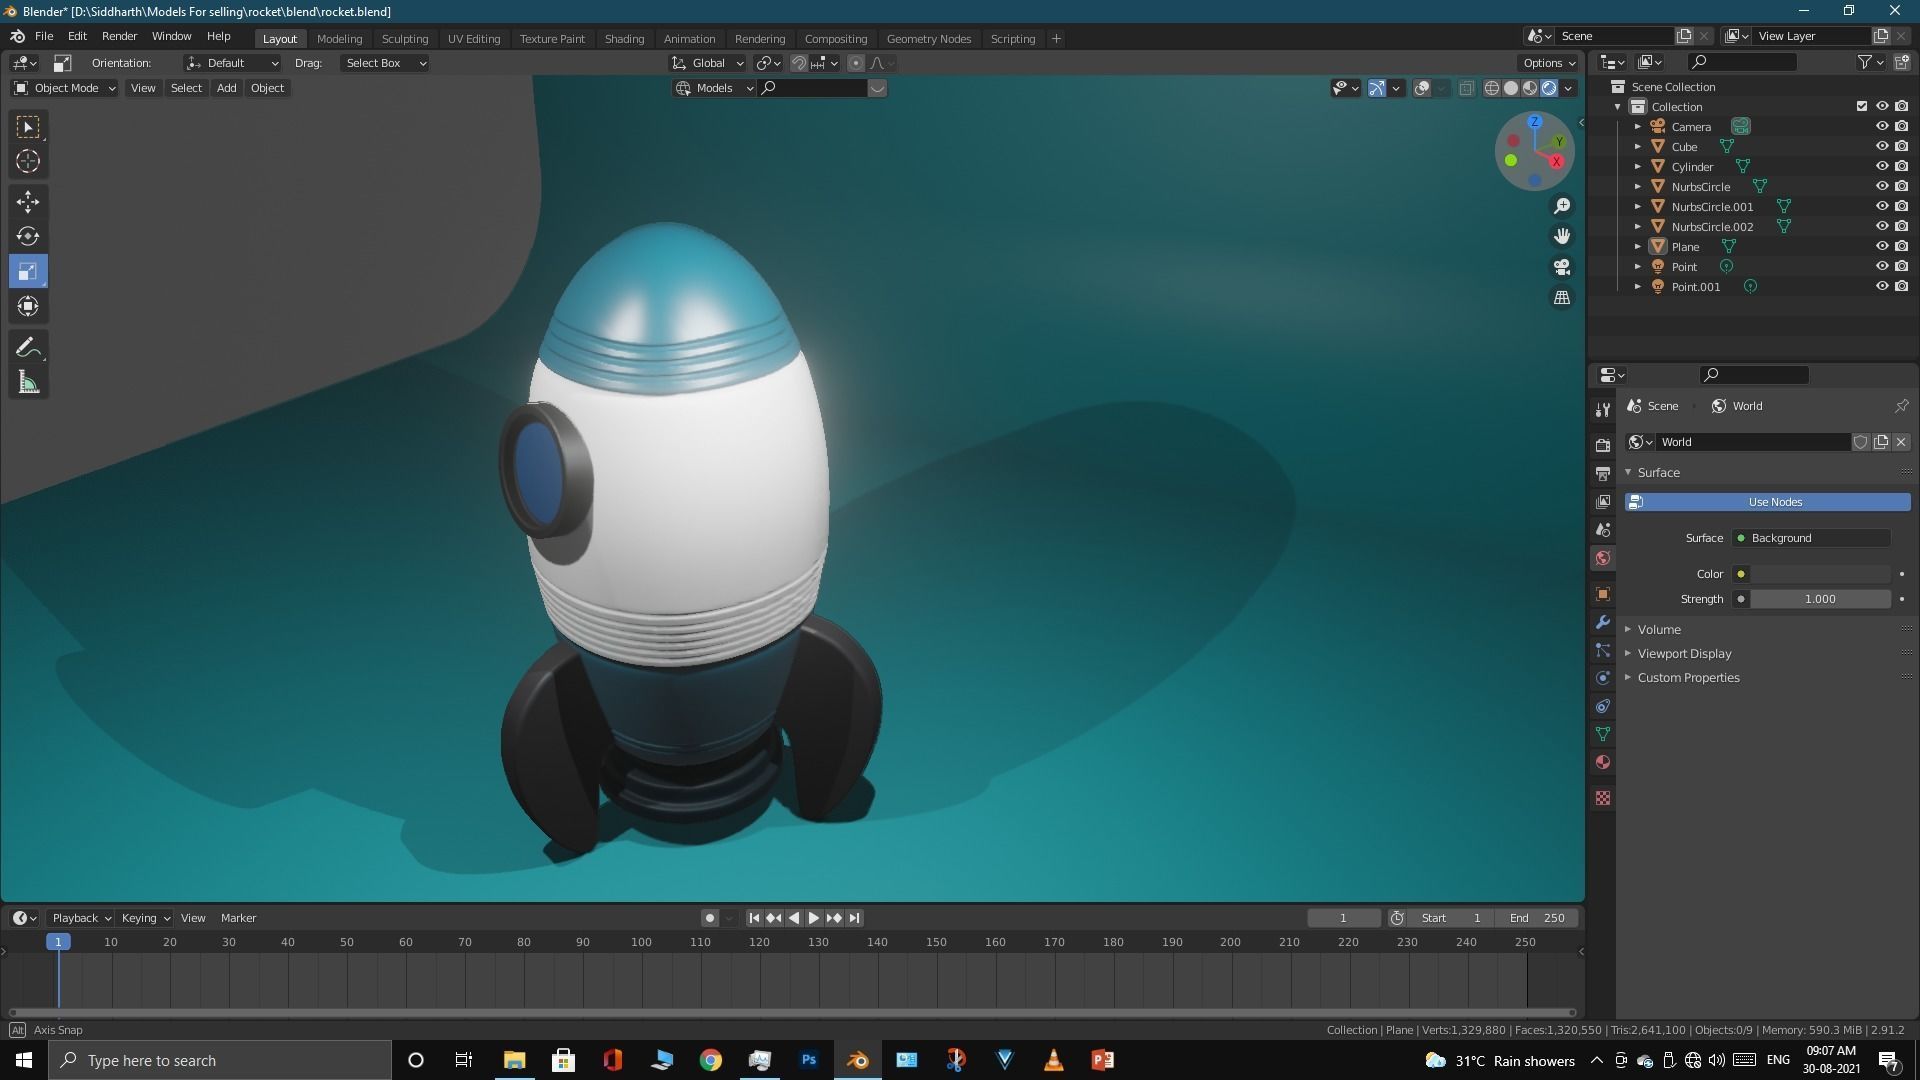
Task: Uncheck the Collection exclude checkbox
Action: pos(1861,106)
